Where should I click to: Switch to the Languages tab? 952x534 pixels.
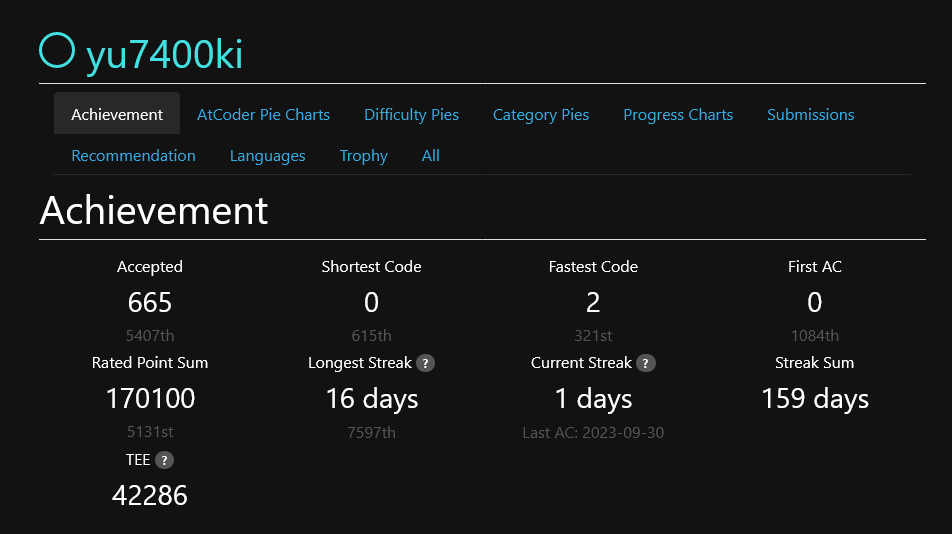coord(267,155)
